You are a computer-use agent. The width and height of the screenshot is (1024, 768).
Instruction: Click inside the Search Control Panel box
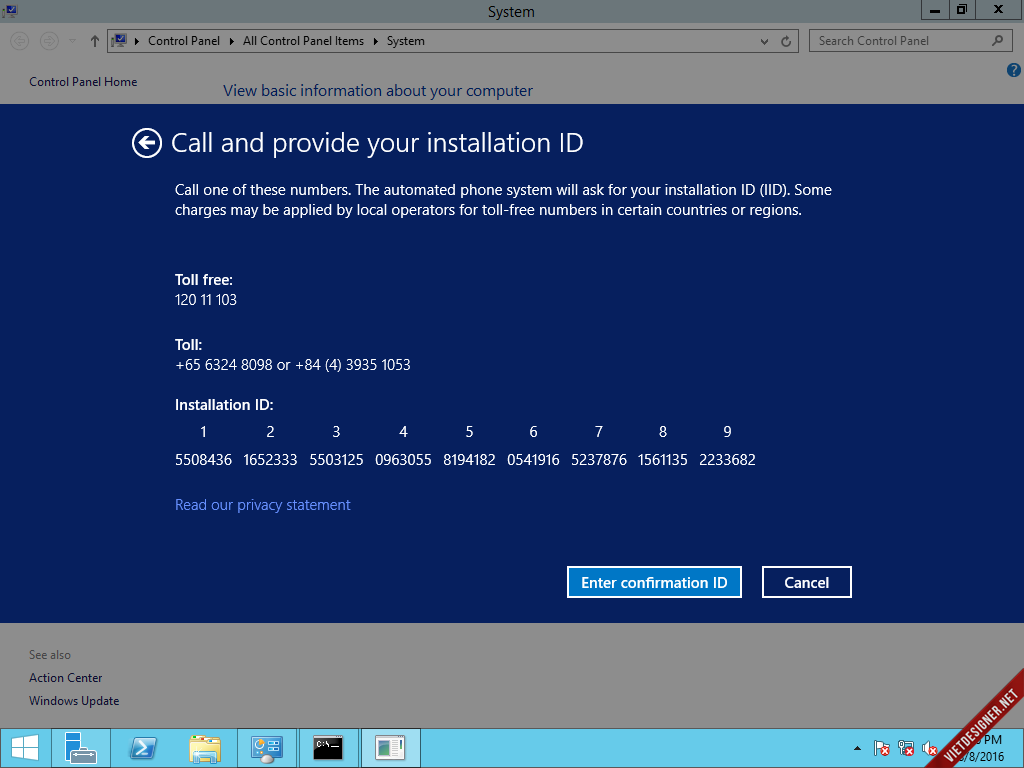[900, 41]
